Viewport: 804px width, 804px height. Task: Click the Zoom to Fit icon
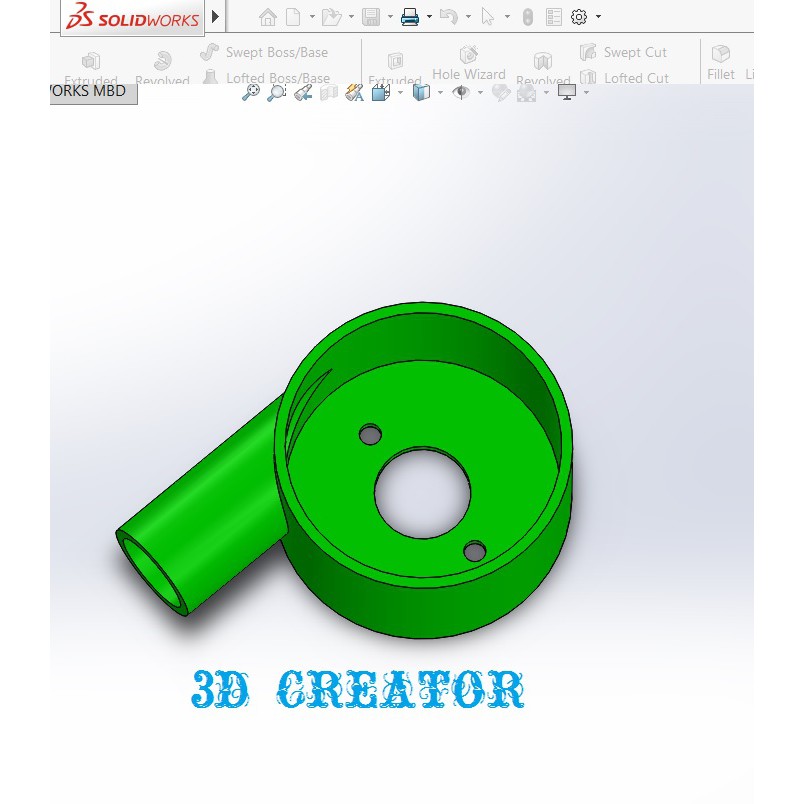251,93
